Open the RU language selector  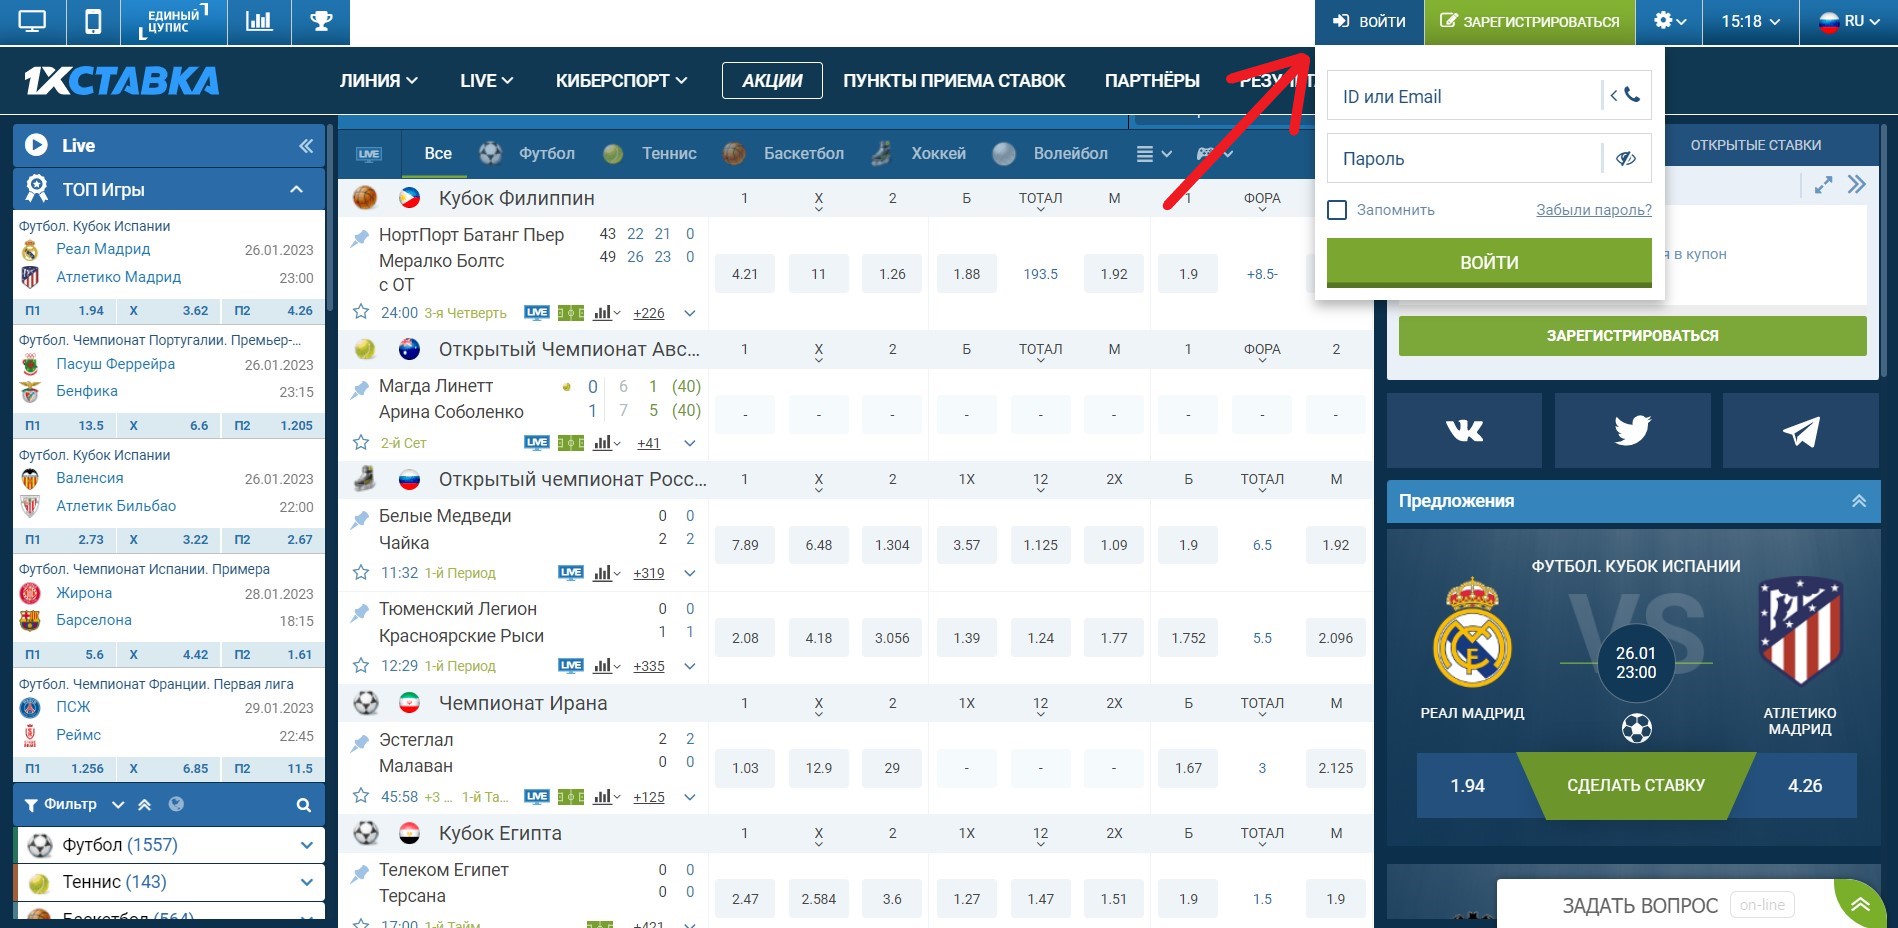point(1849,21)
